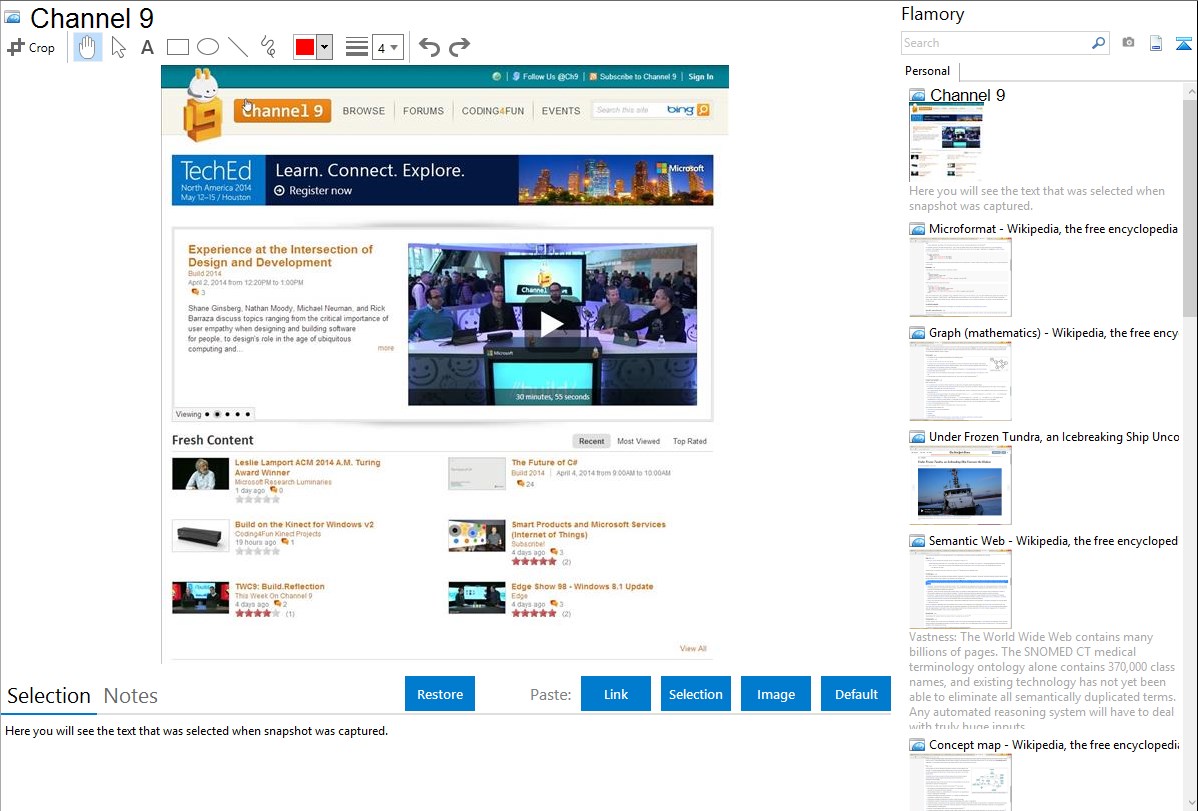Choose the freehand scribble tool
1198x811 pixels.
tap(268, 47)
